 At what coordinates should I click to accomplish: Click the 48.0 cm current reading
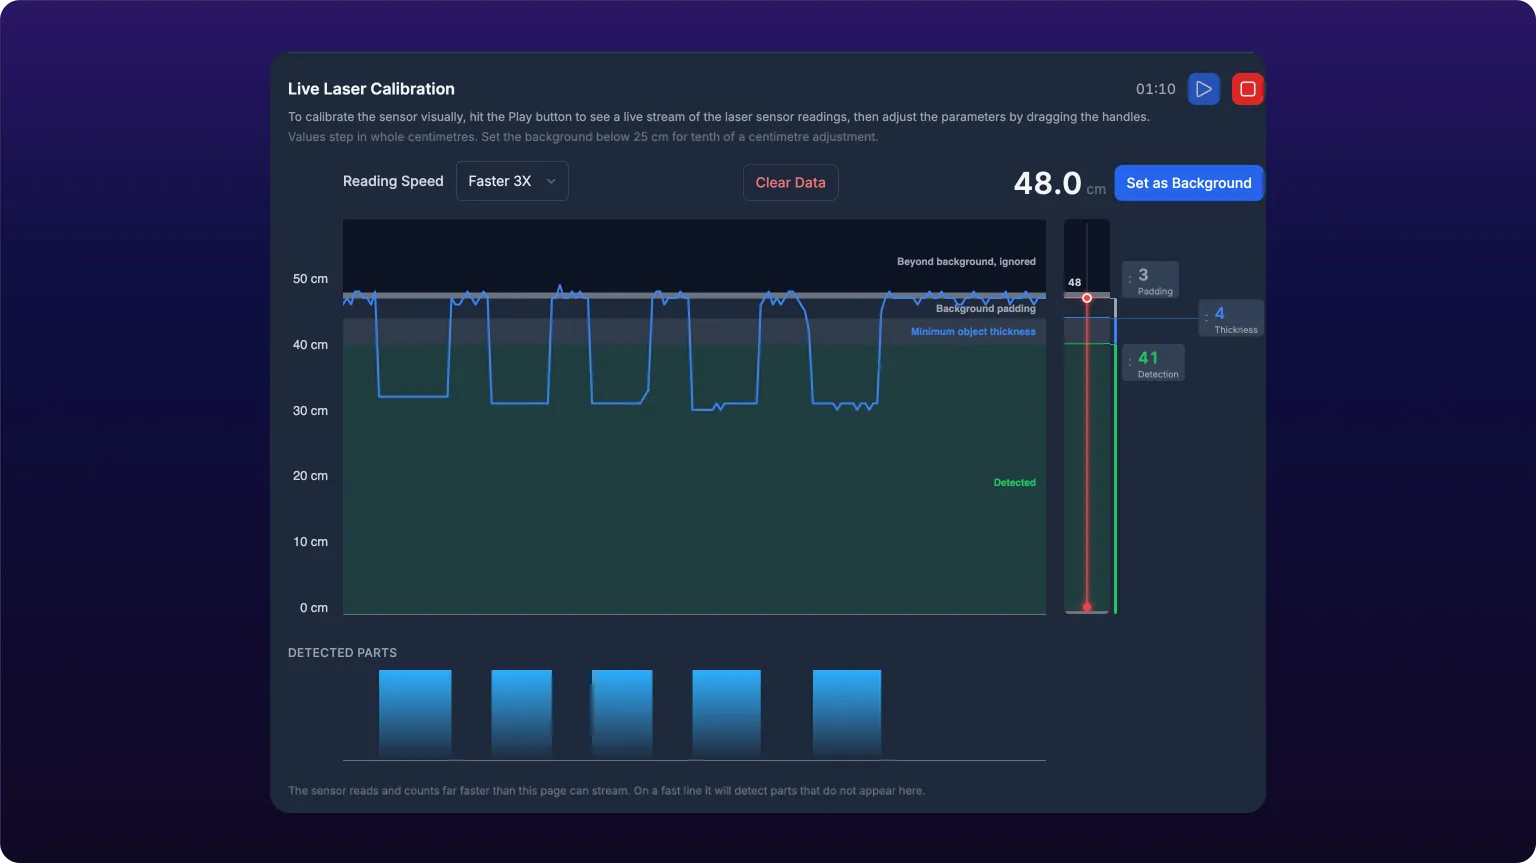coord(1059,183)
